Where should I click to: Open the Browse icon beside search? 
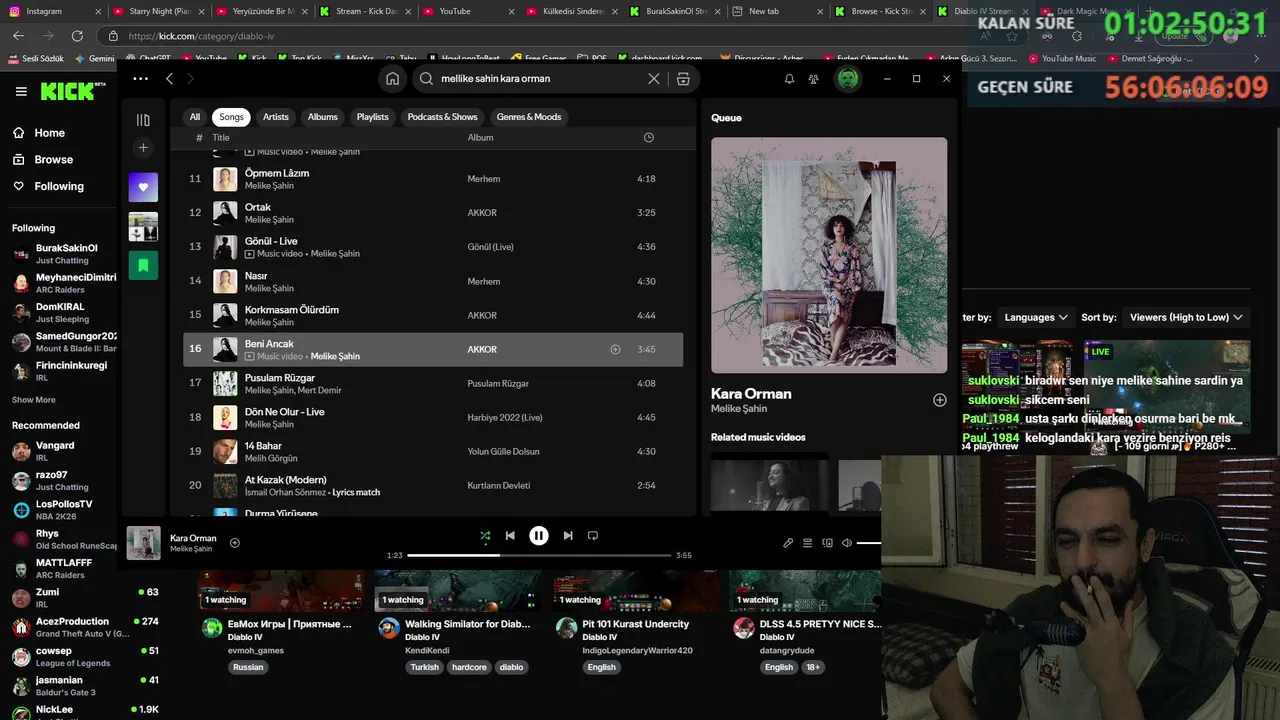click(x=683, y=78)
